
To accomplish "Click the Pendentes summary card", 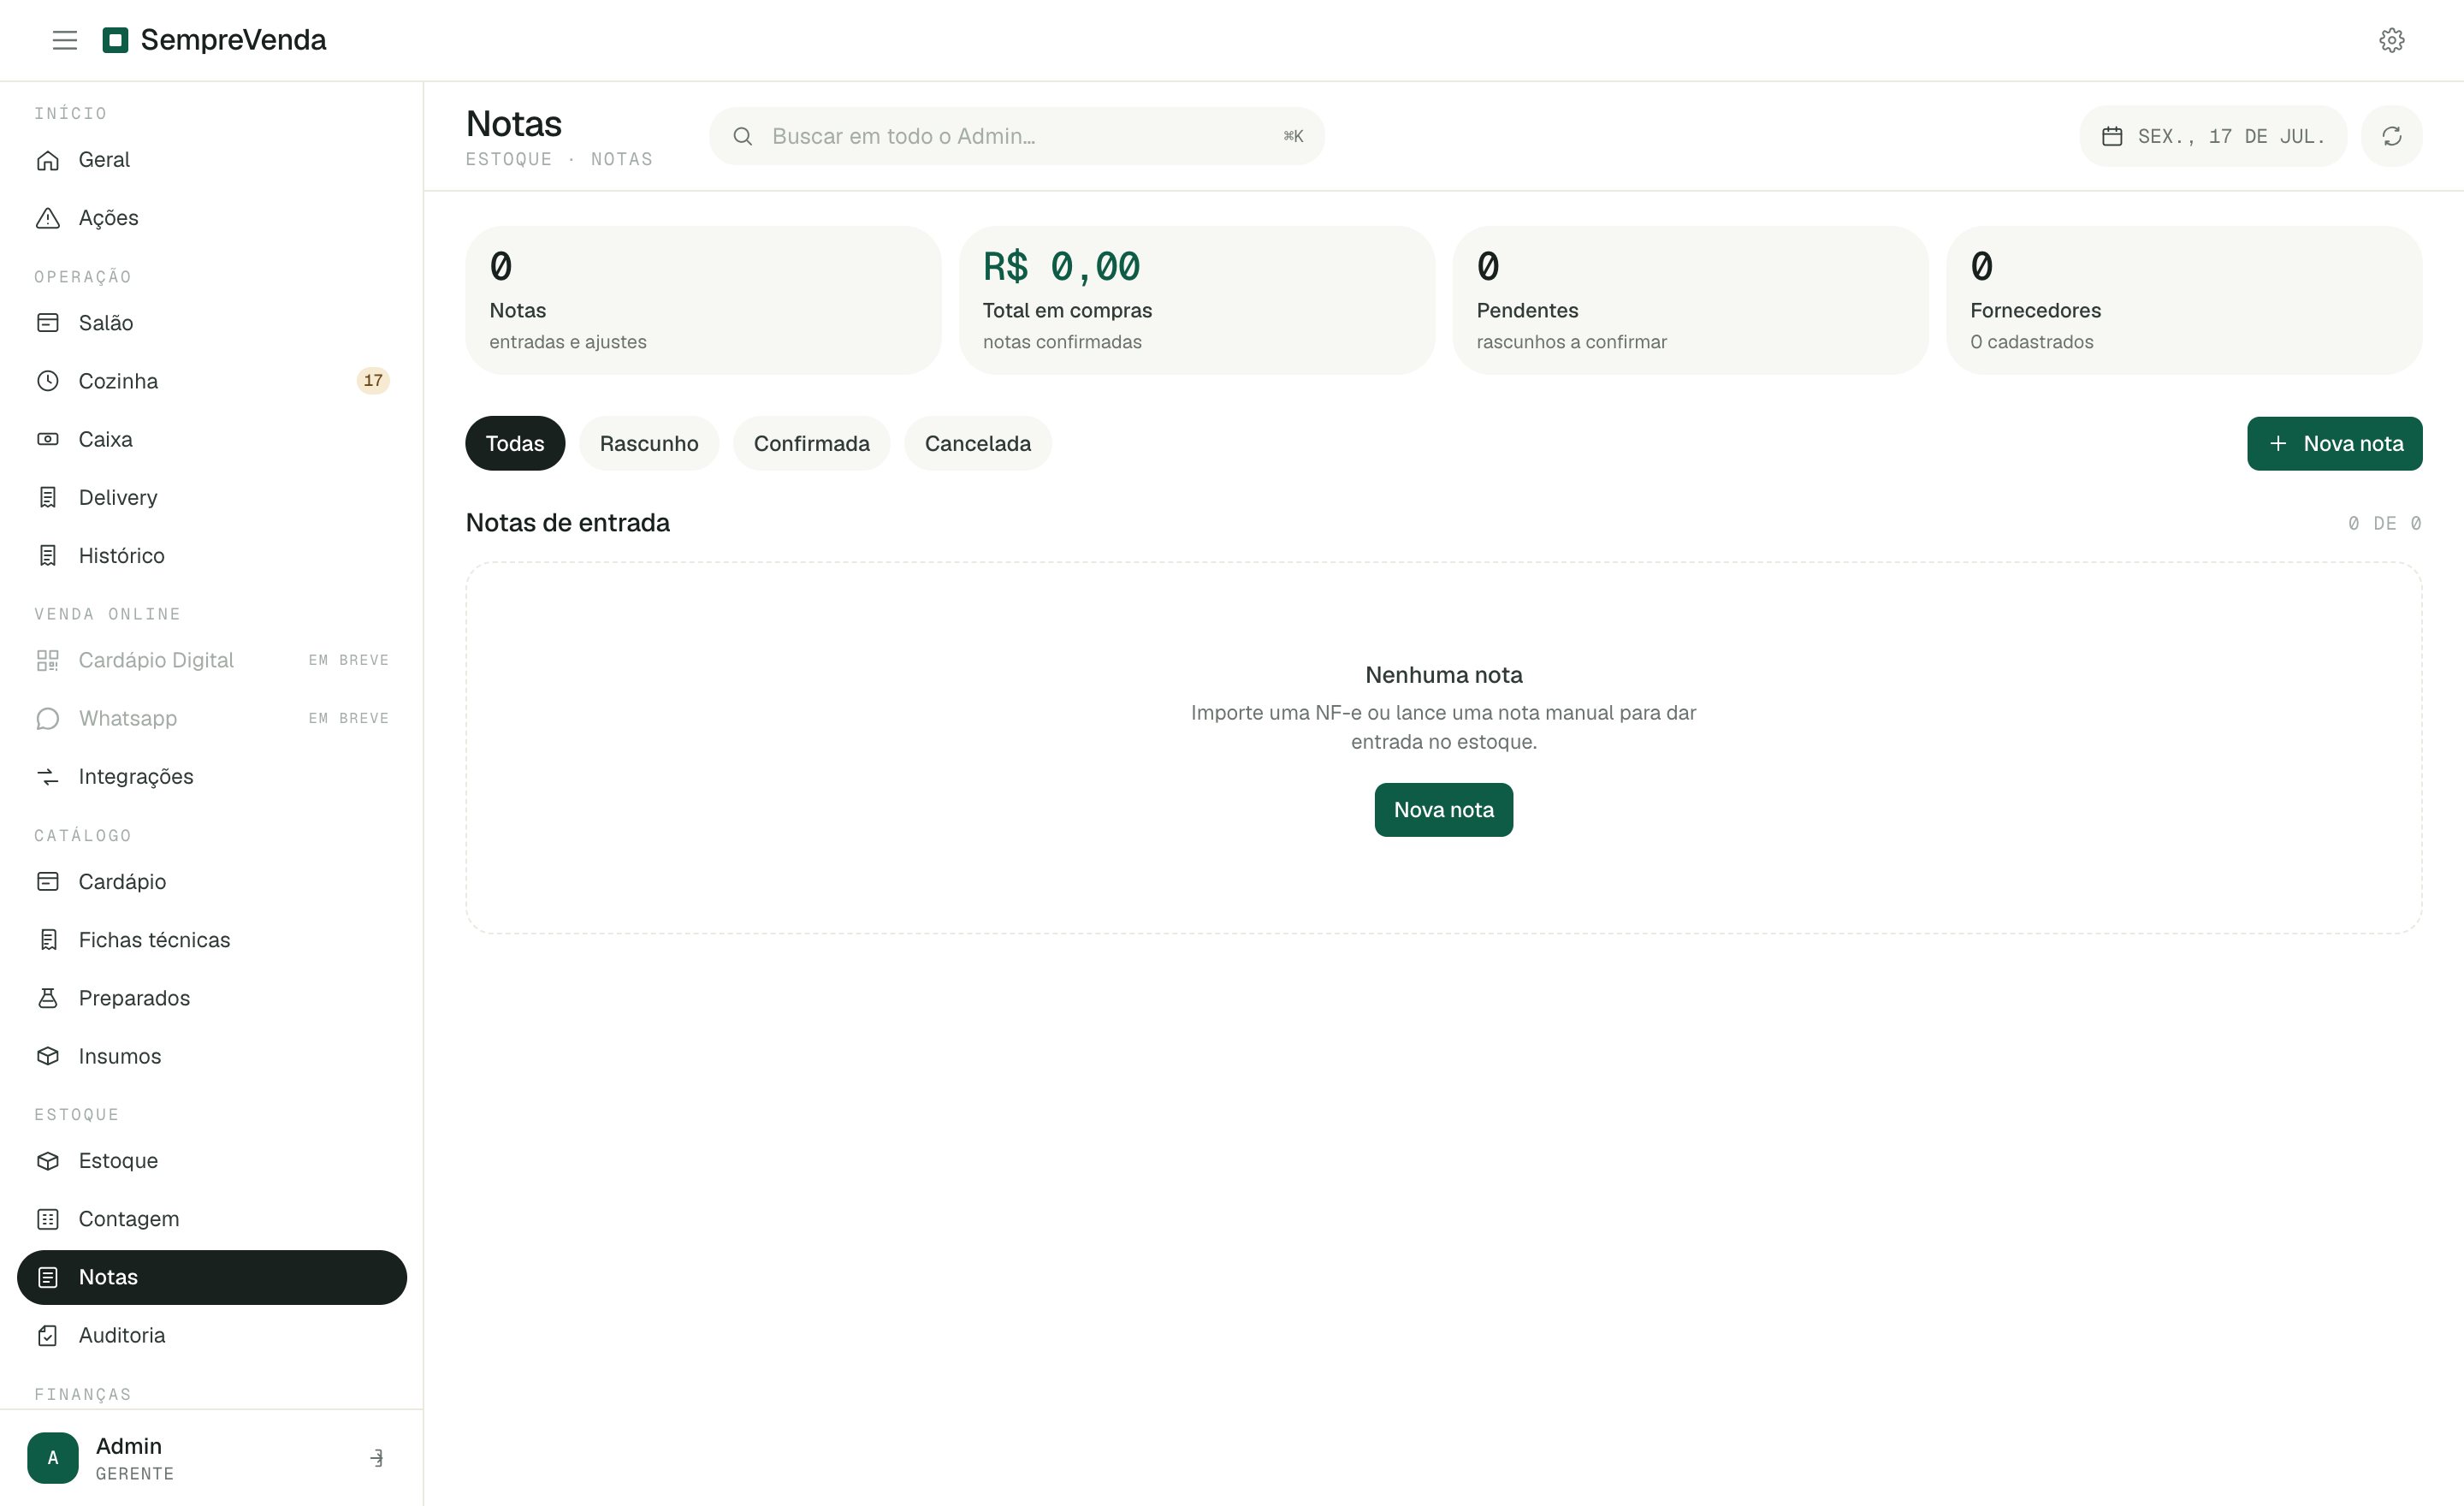I will [1690, 300].
